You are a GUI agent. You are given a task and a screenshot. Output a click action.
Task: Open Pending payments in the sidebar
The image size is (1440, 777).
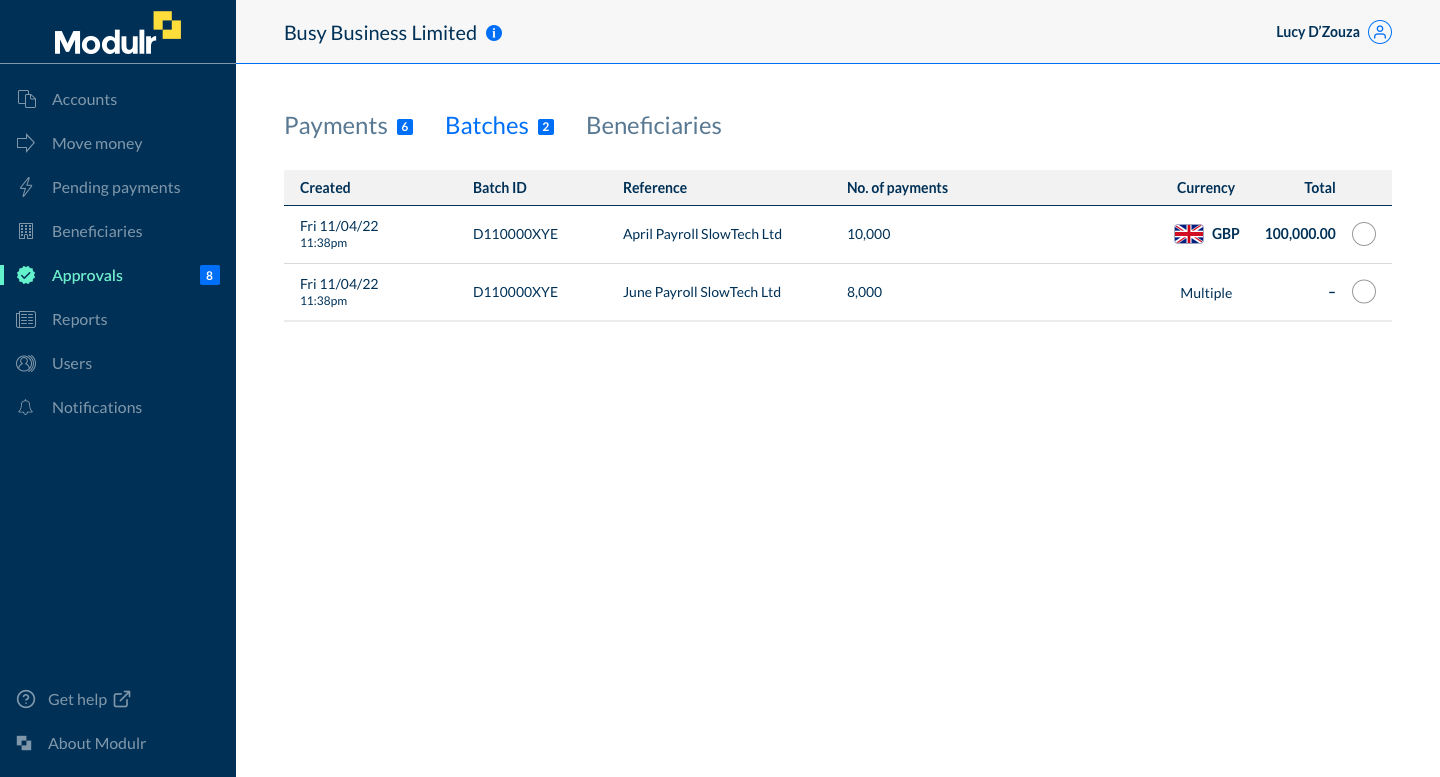point(118,187)
